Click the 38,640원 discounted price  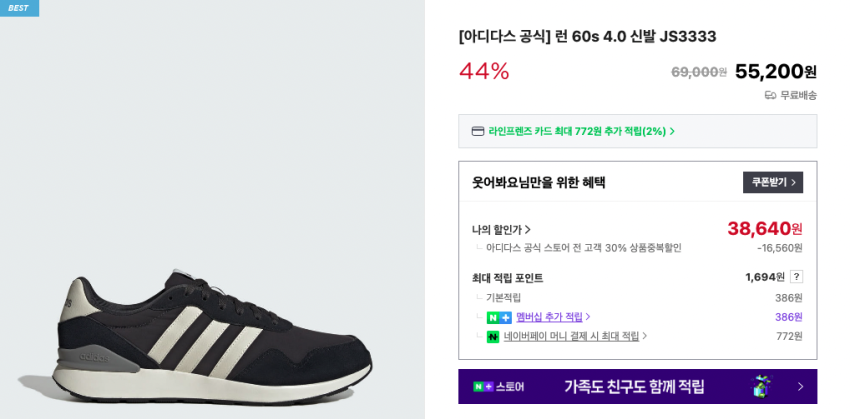(x=764, y=229)
